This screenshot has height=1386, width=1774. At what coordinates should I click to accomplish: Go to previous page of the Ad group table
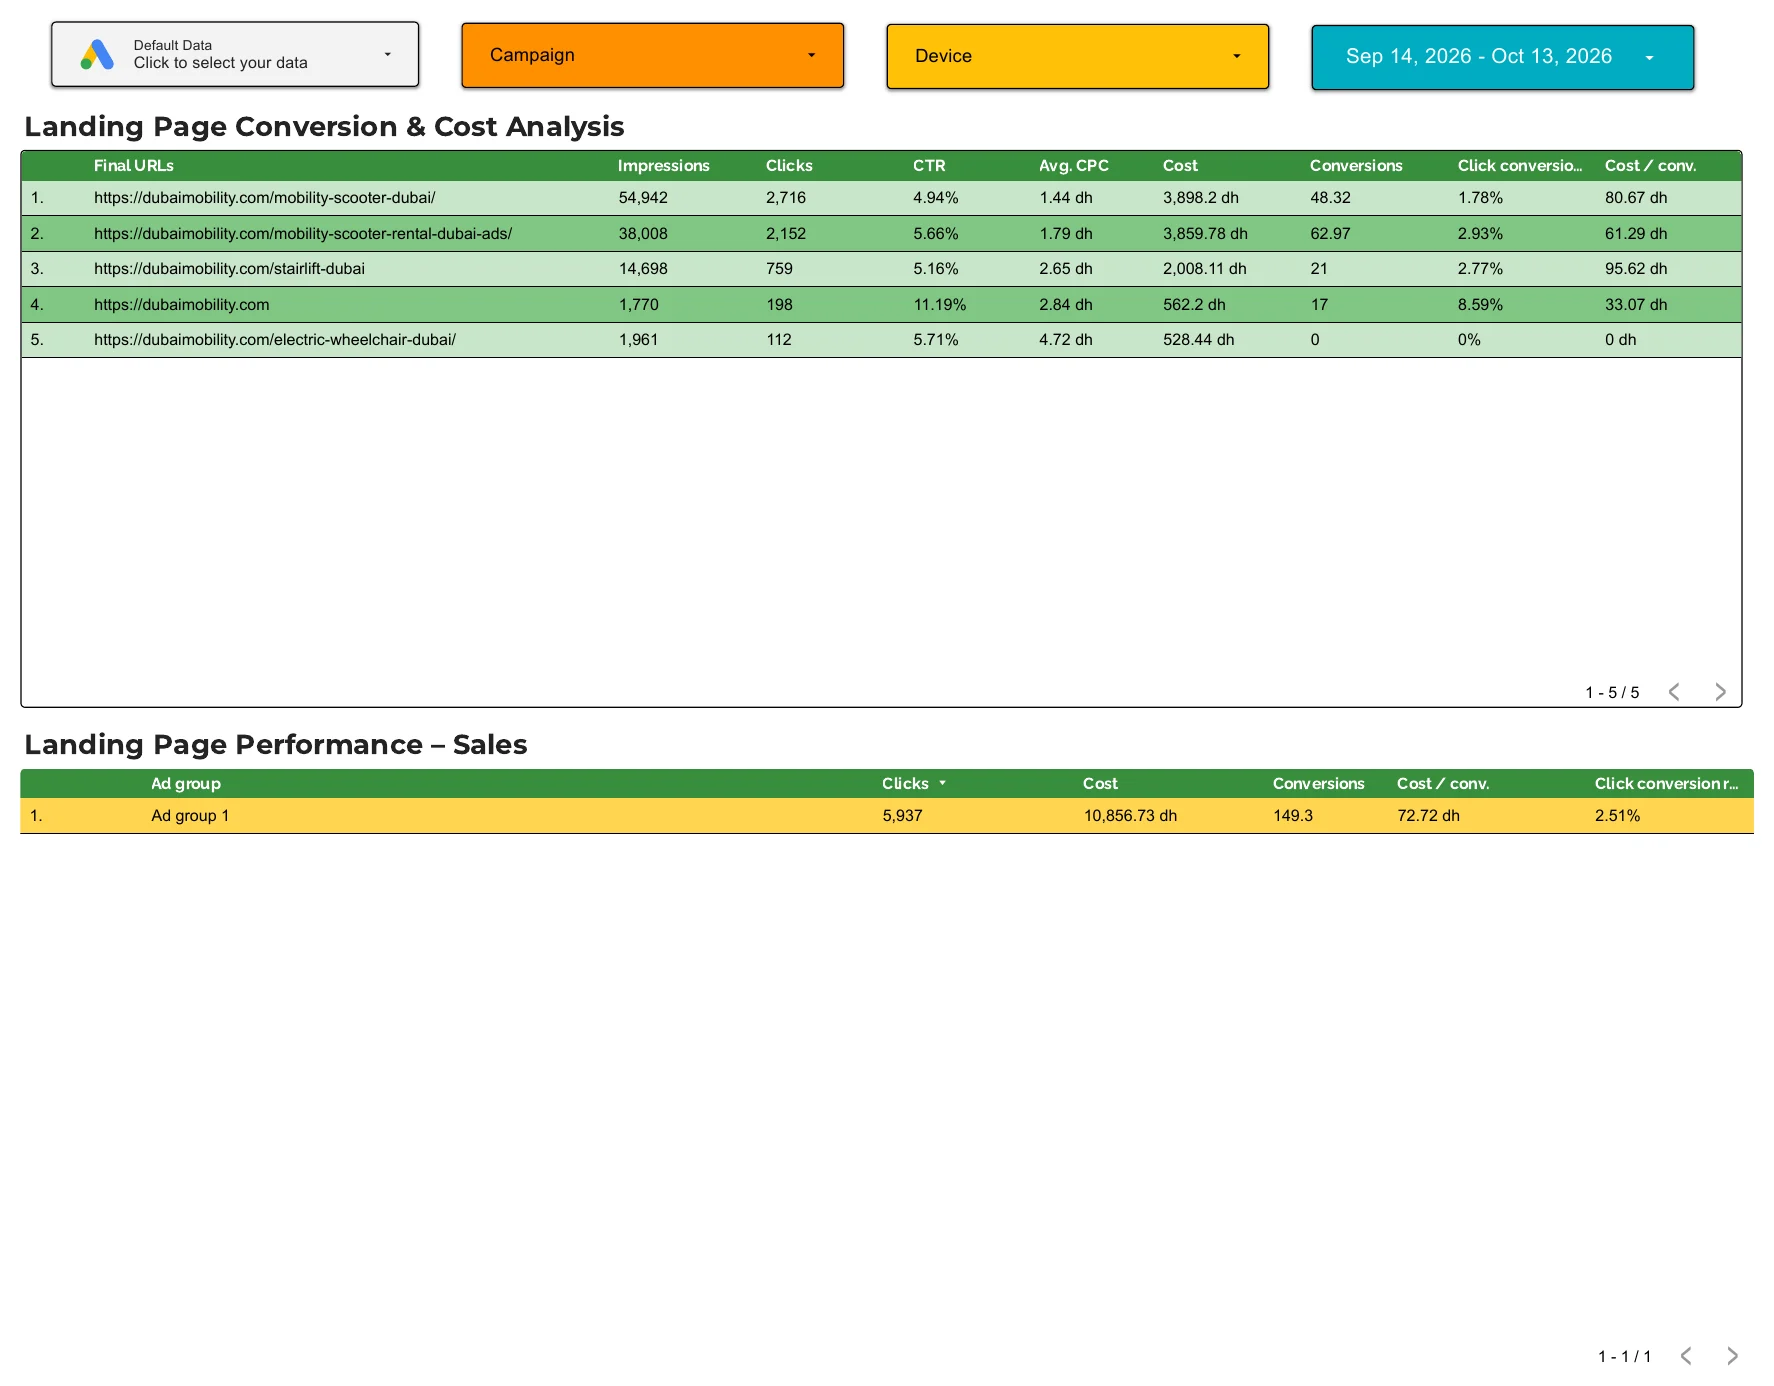1686,1356
